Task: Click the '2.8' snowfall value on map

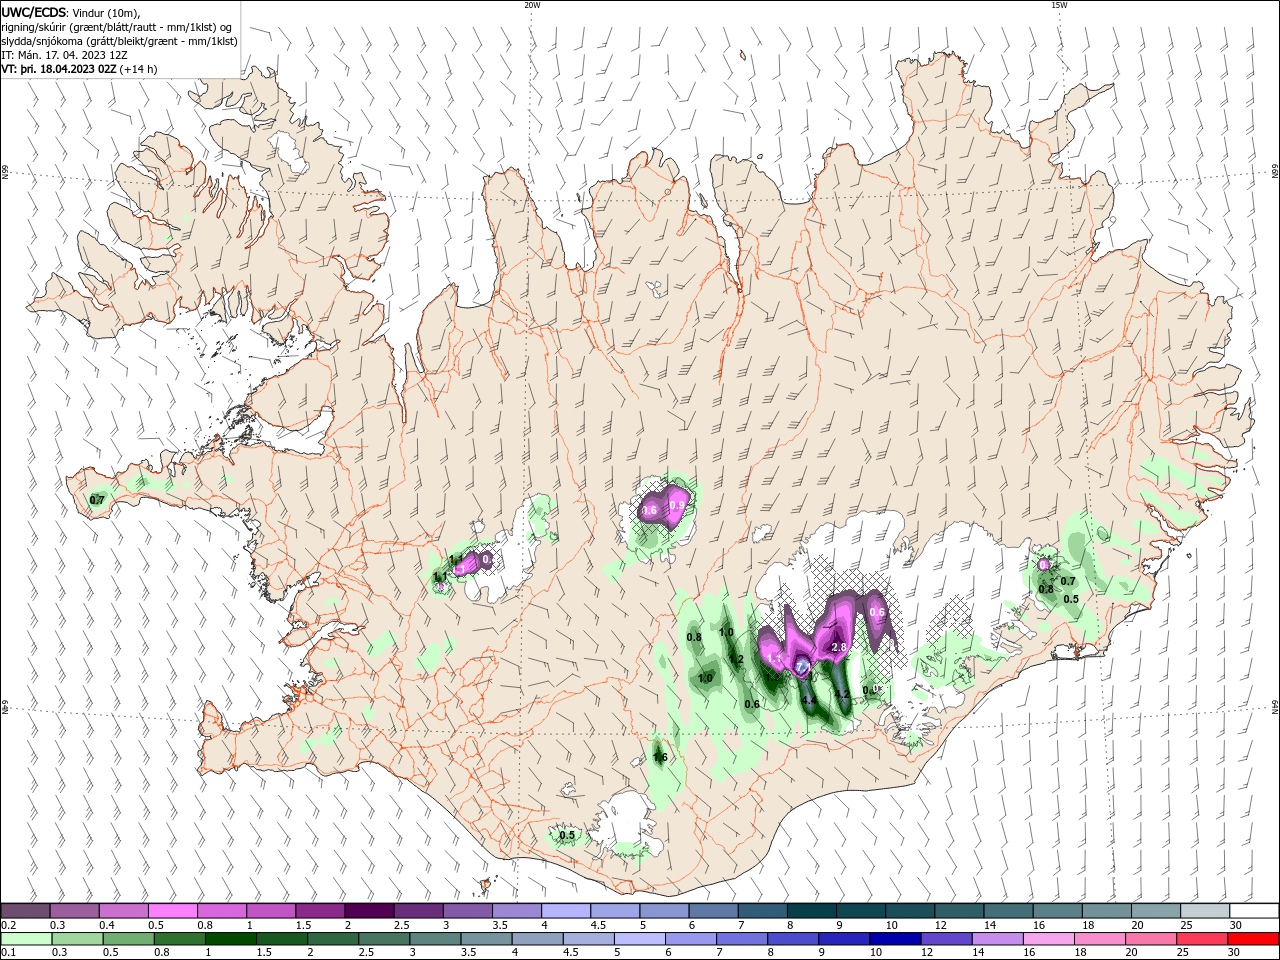Action: pos(839,648)
